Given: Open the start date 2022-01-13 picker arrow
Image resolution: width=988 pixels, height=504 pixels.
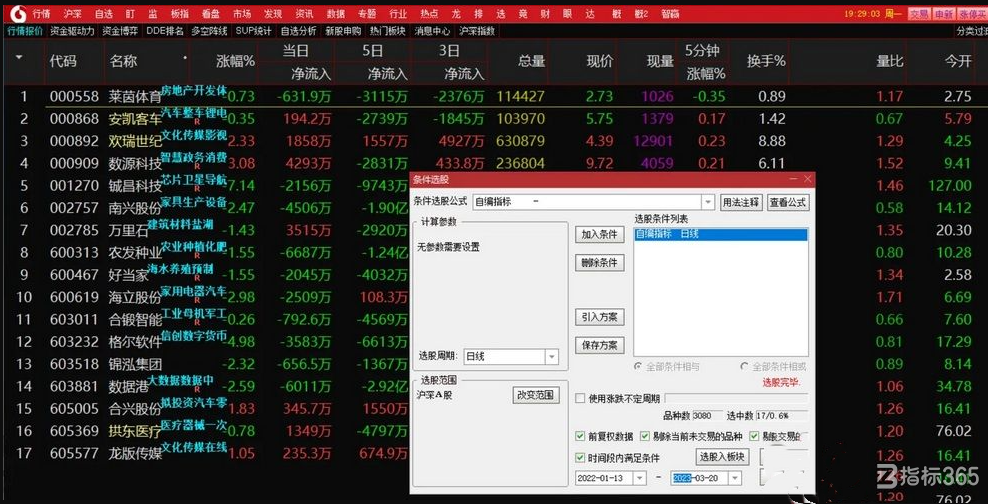Looking at the screenshot, I should [640, 478].
